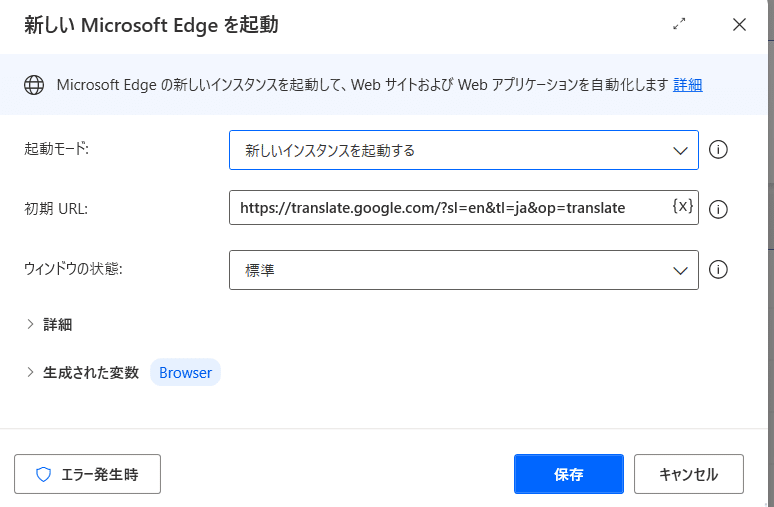Save the action with 保存
The height and width of the screenshot is (507, 774).
(569, 474)
